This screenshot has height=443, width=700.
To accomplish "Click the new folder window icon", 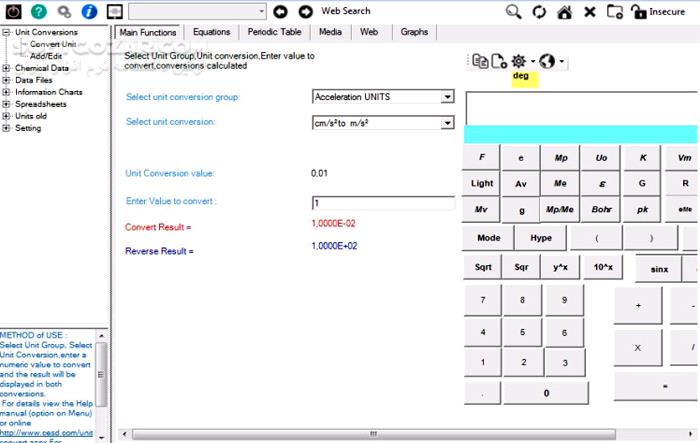I will tap(615, 12).
